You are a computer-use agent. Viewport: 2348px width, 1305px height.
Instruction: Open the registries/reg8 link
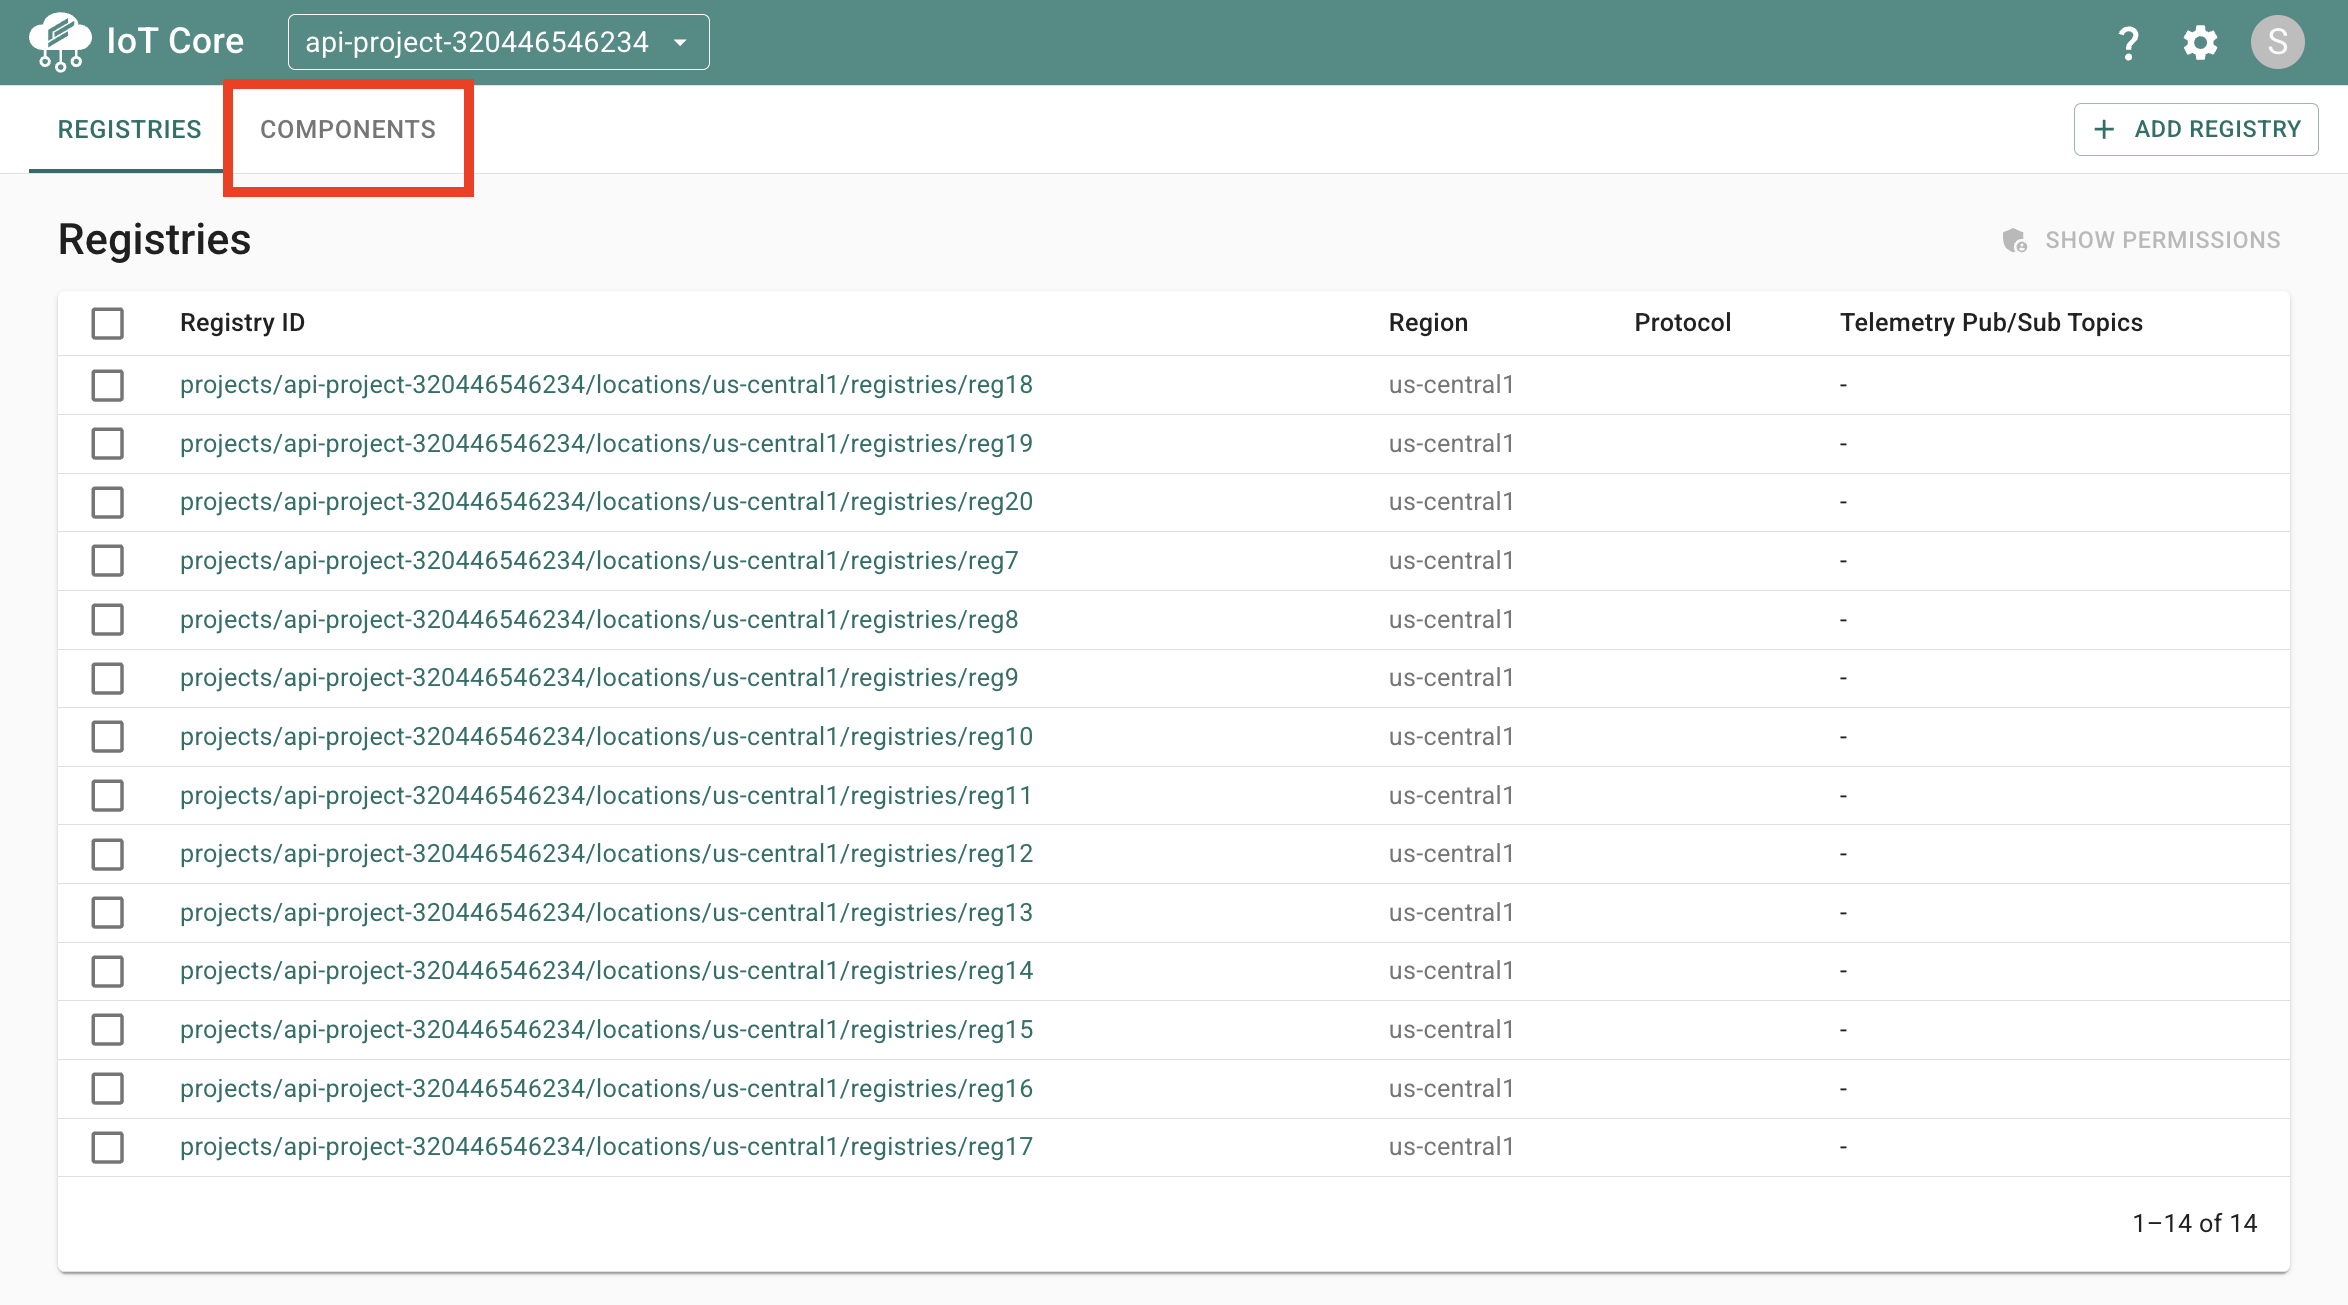(x=599, y=620)
